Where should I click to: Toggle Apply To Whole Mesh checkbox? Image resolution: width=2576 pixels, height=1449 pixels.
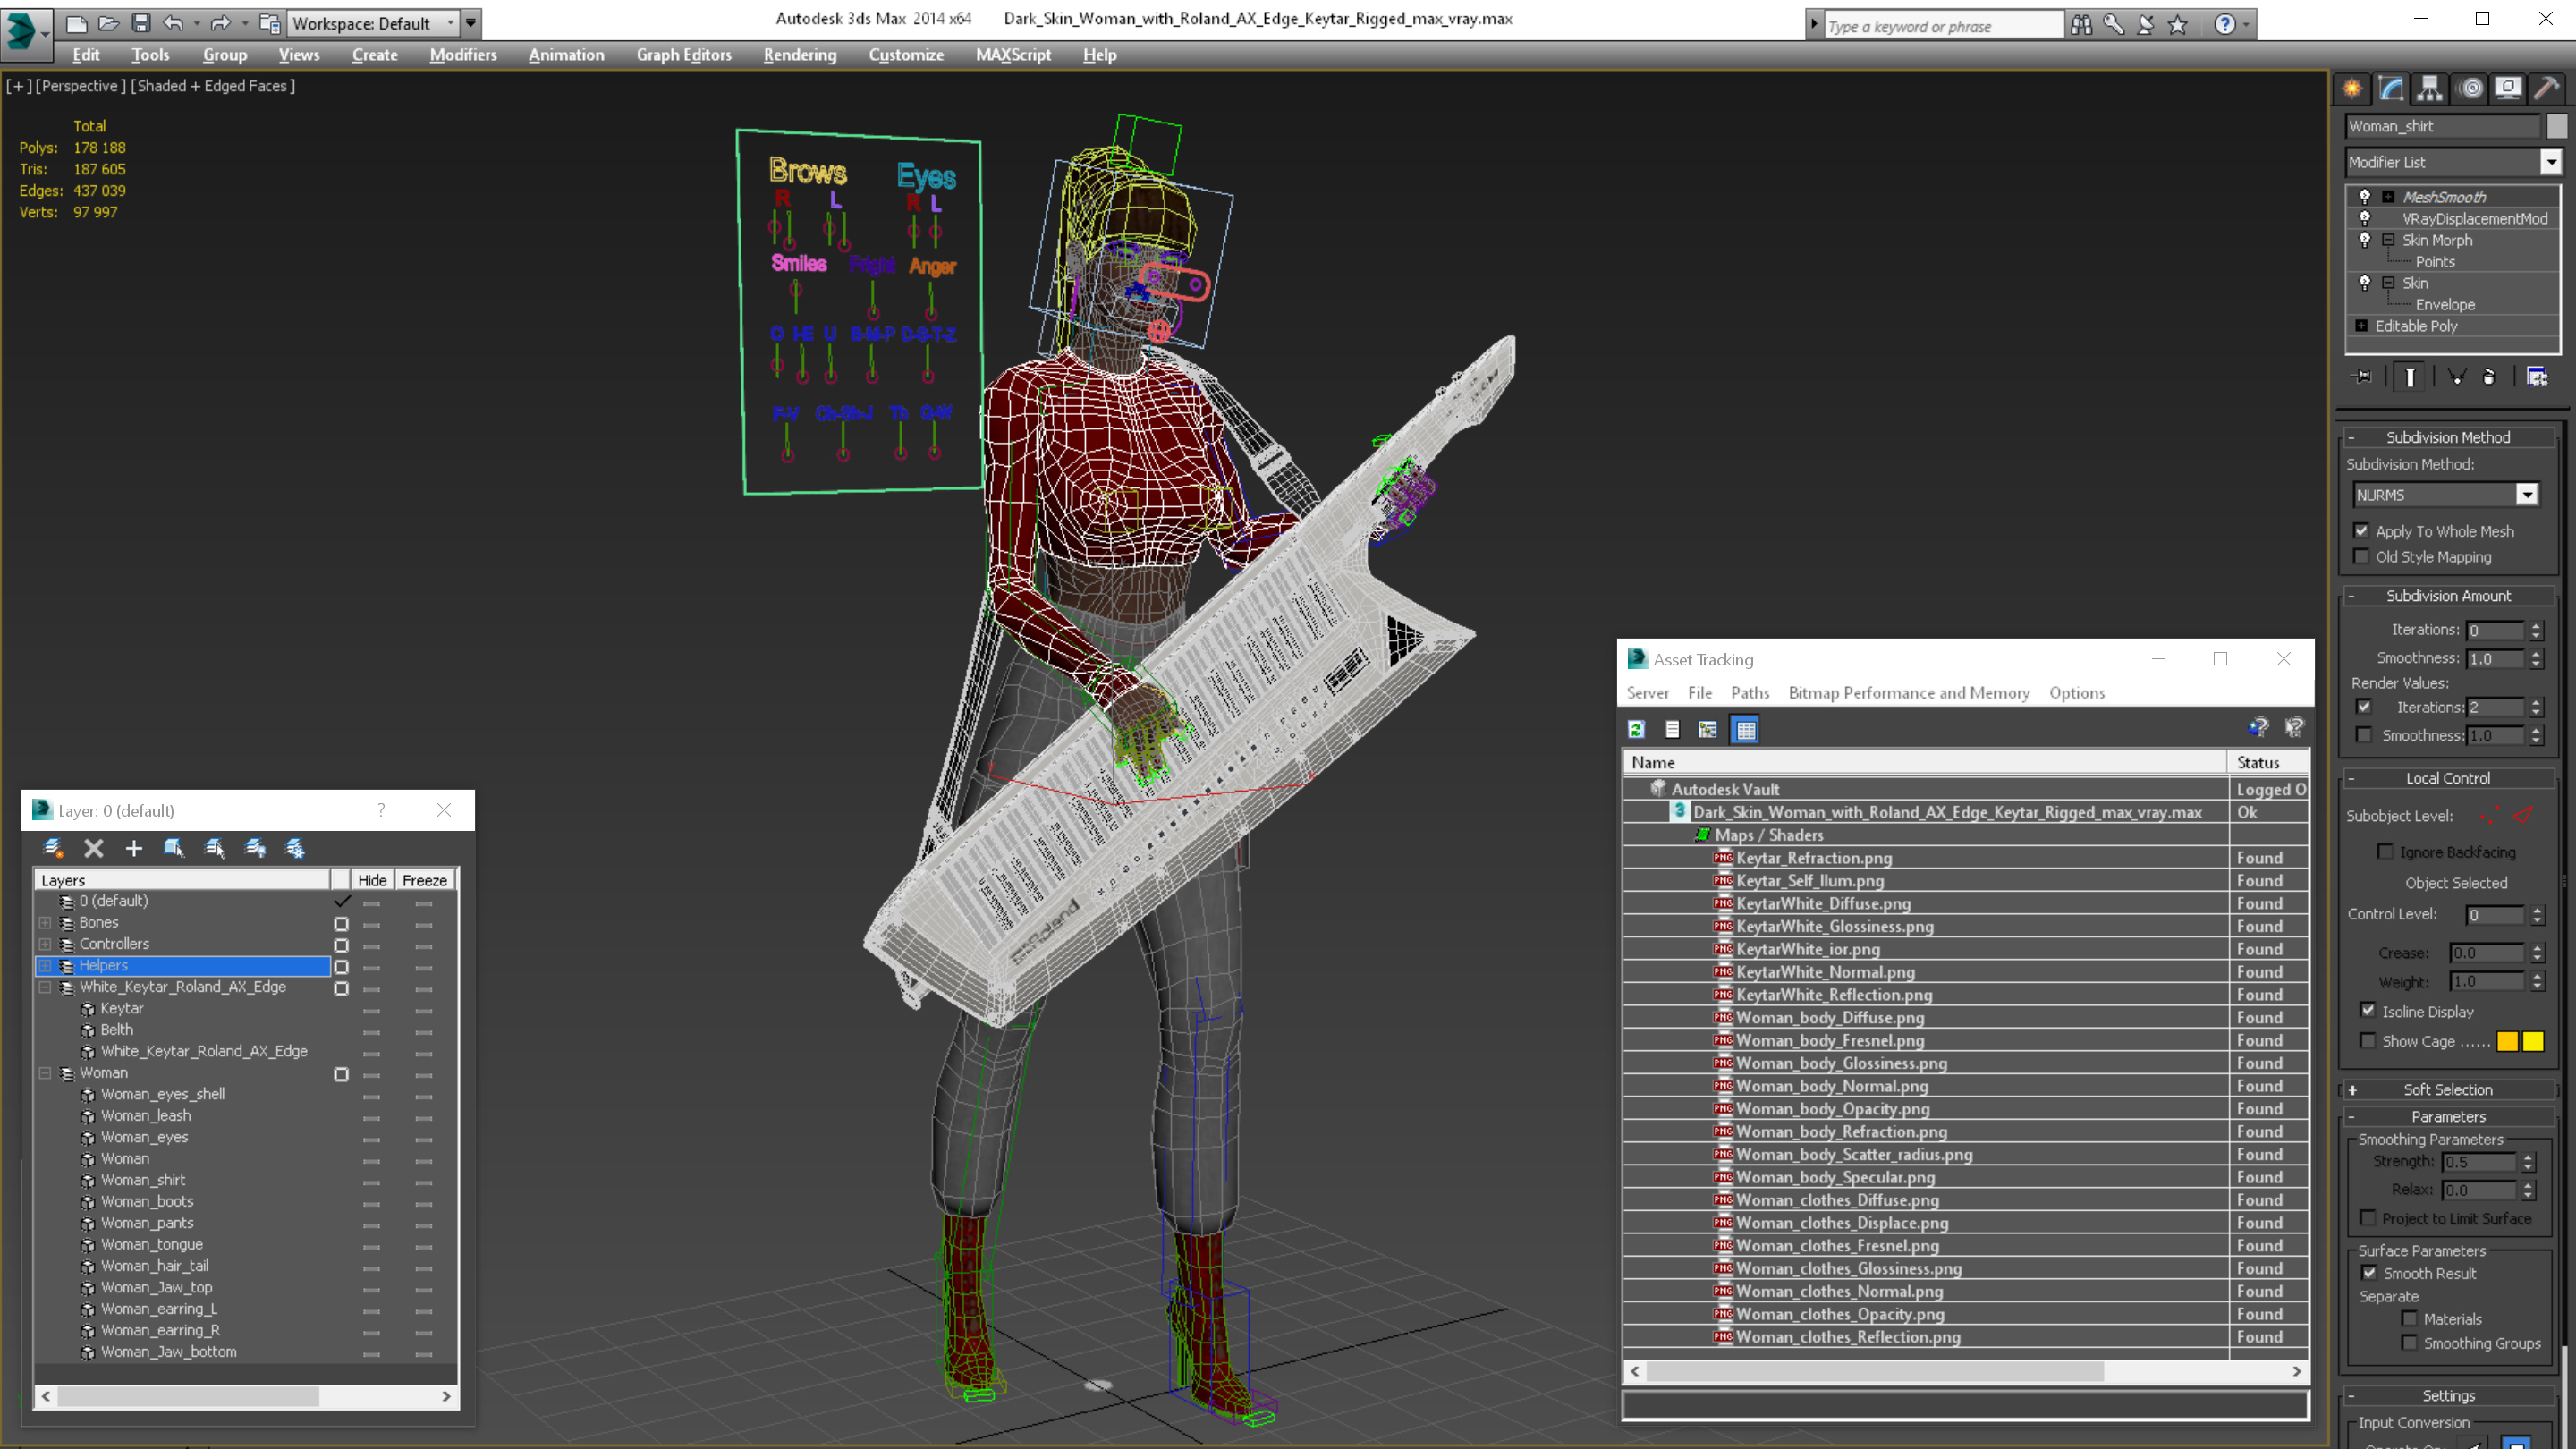(2361, 531)
